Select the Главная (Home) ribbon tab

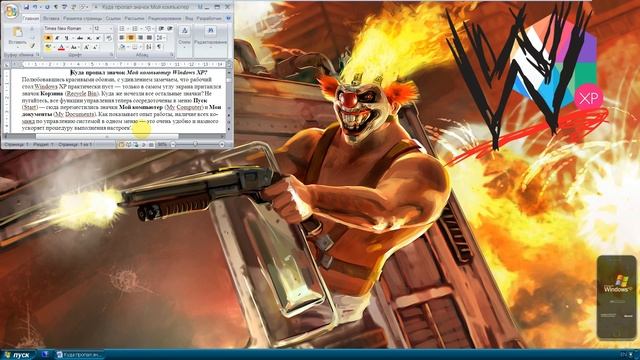pyautogui.click(x=31, y=18)
